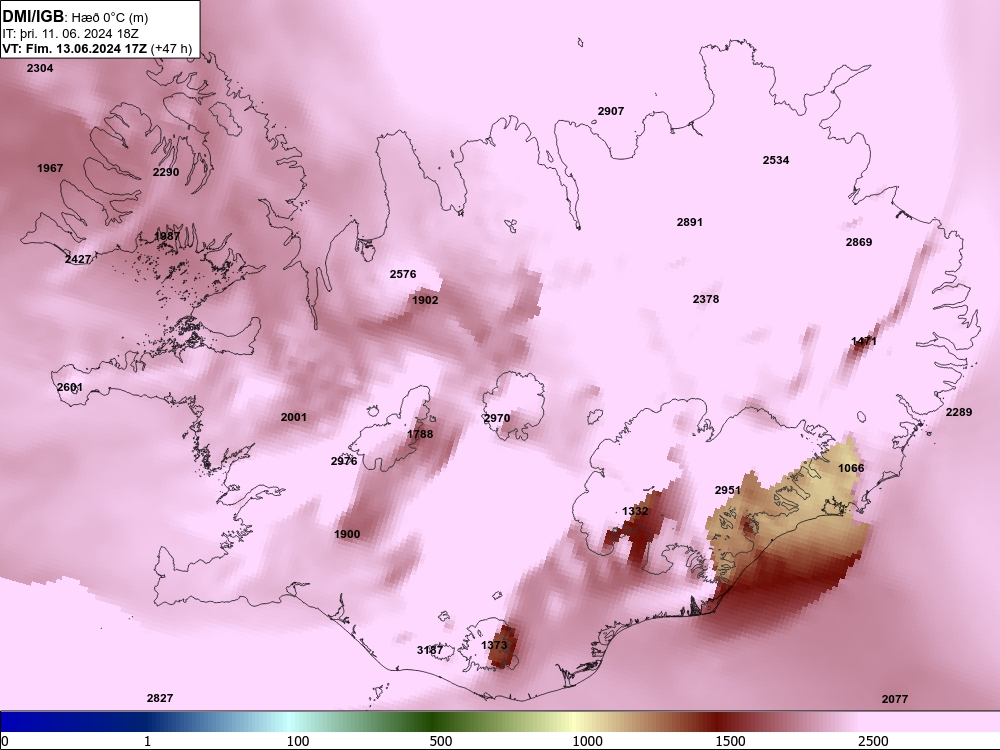Select the 1900 value in southwest
Viewport: 1000px width, 750px height.
(347, 534)
